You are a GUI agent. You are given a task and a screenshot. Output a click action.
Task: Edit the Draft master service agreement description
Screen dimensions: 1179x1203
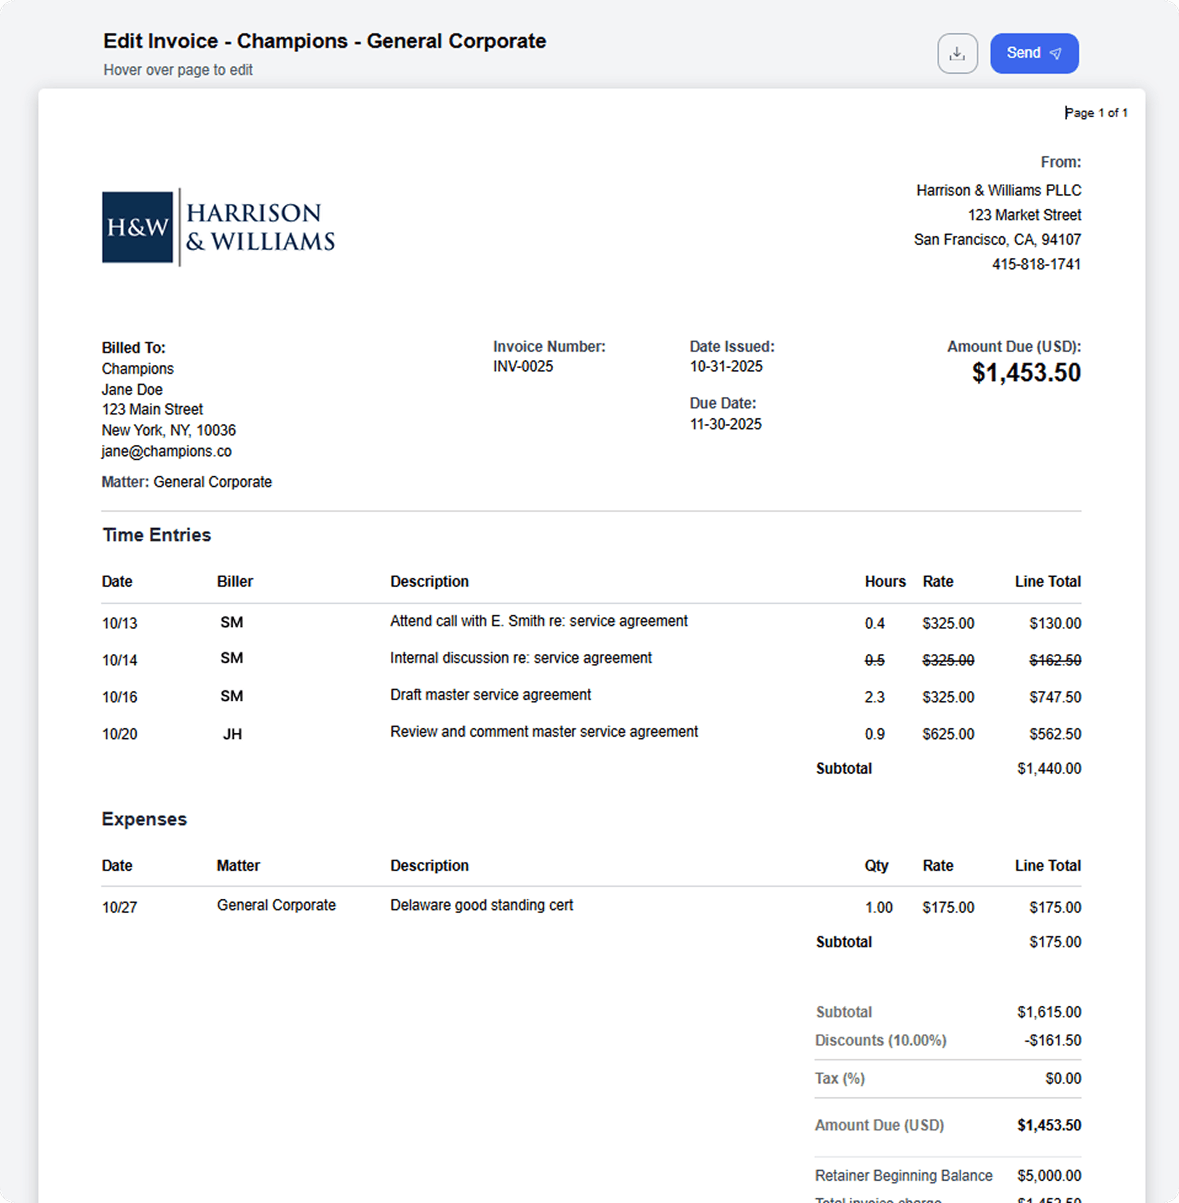tap(490, 694)
